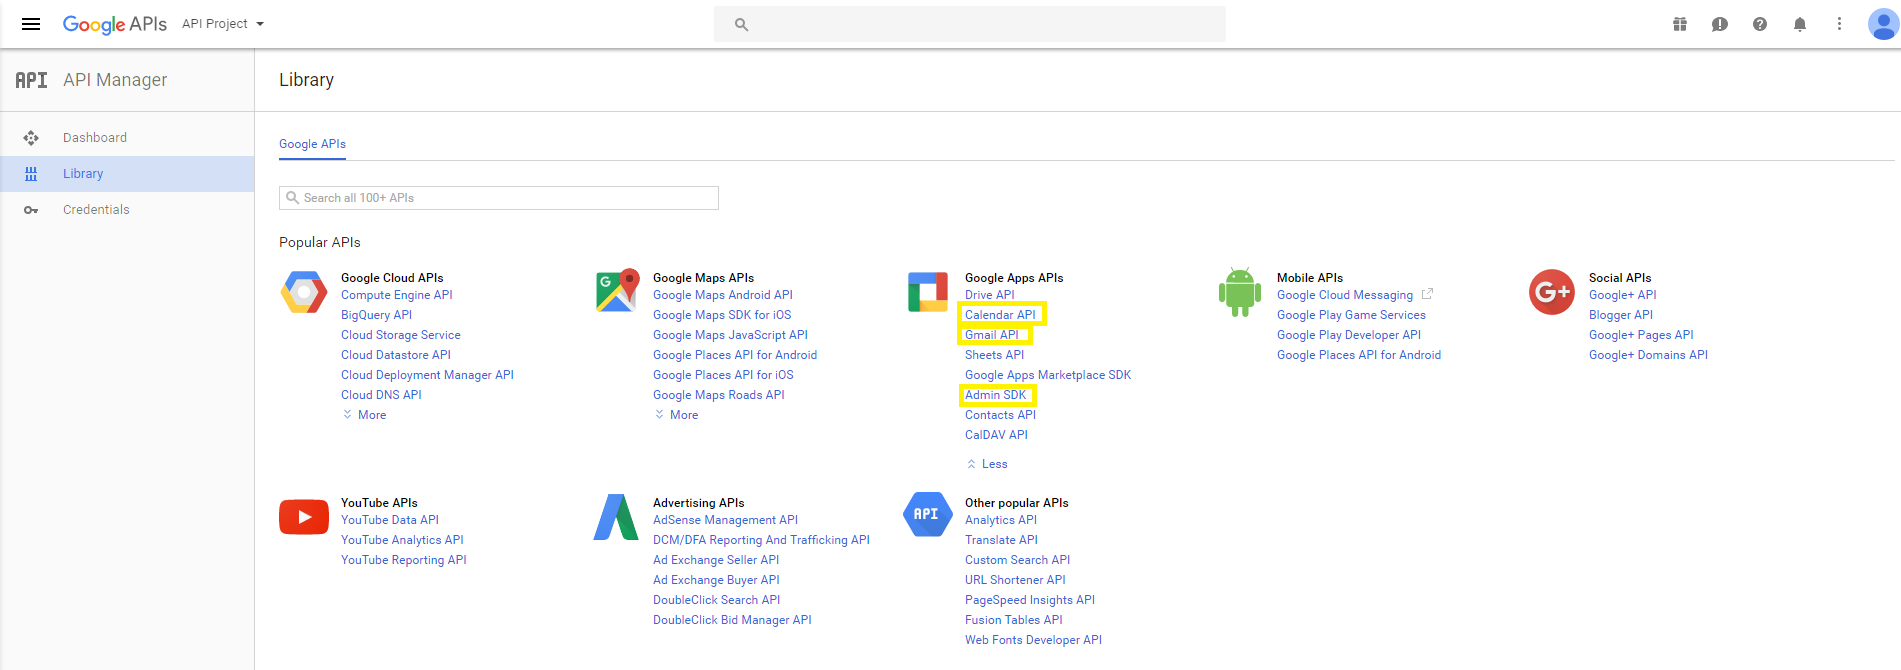Open the vertical three-dot options menu
Image resolution: width=1901 pixels, height=670 pixels.
click(1839, 24)
